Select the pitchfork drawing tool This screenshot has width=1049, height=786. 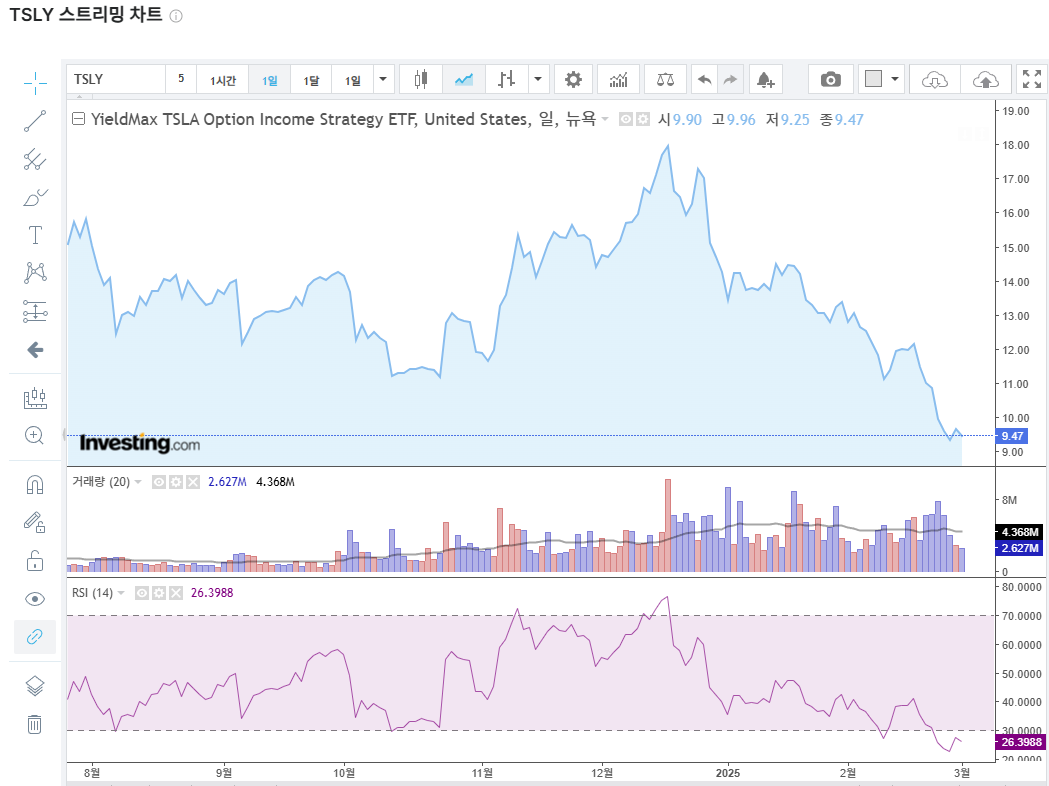[35, 159]
